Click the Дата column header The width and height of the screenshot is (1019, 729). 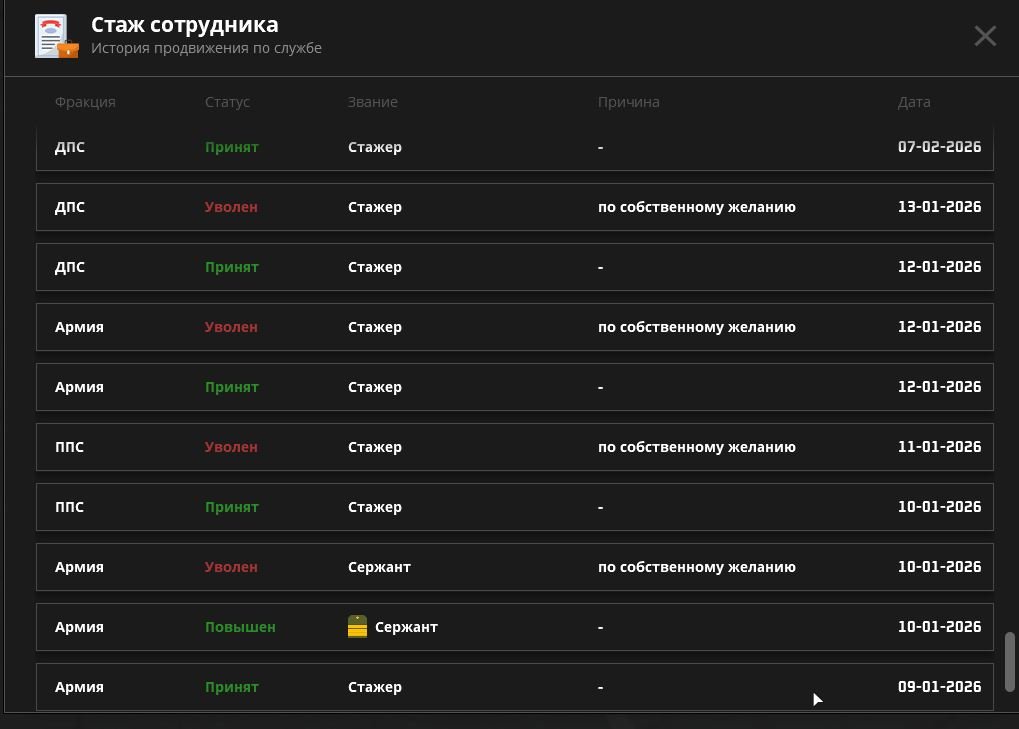(914, 102)
